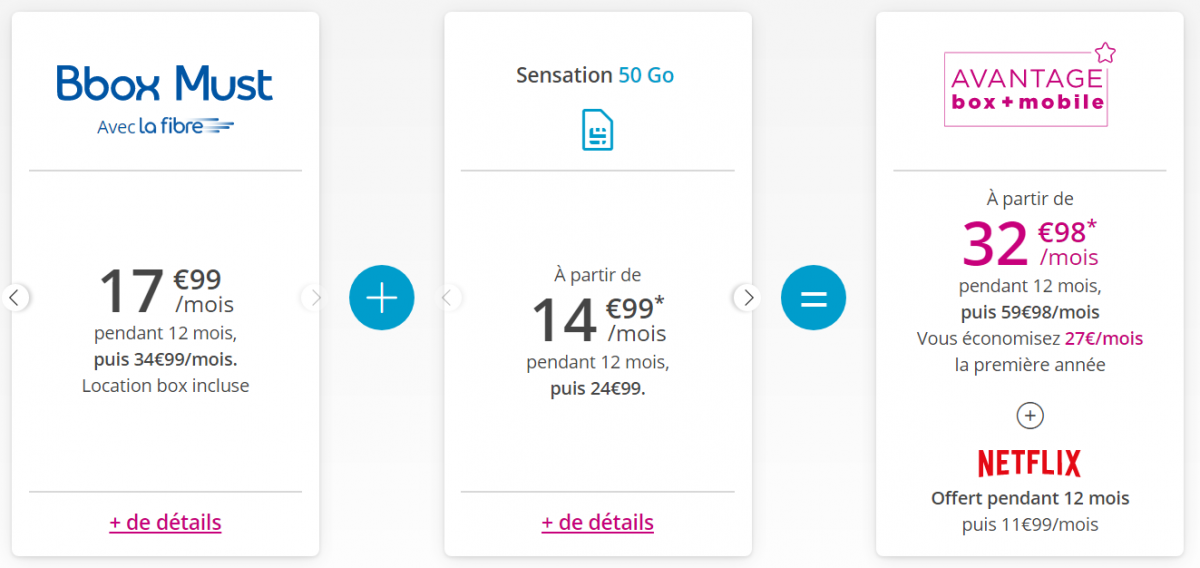
Task: Show next mobile plan with right arrow
Action: (x=747, y=297)
